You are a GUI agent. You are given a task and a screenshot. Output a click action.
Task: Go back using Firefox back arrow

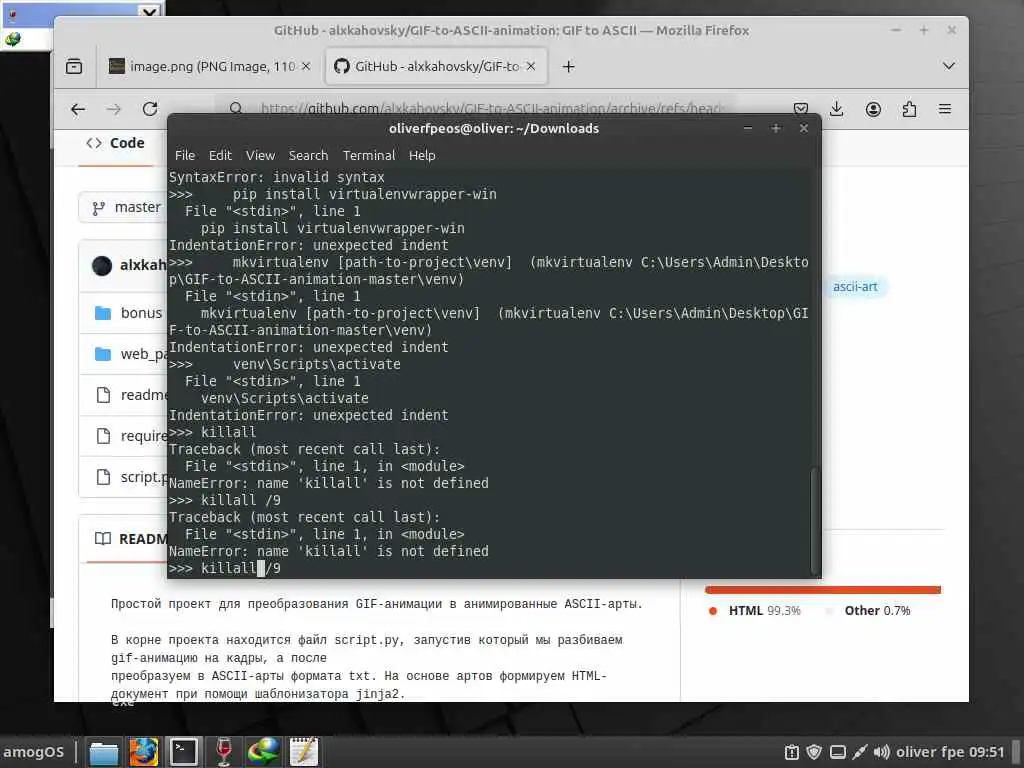pos(78,109)
